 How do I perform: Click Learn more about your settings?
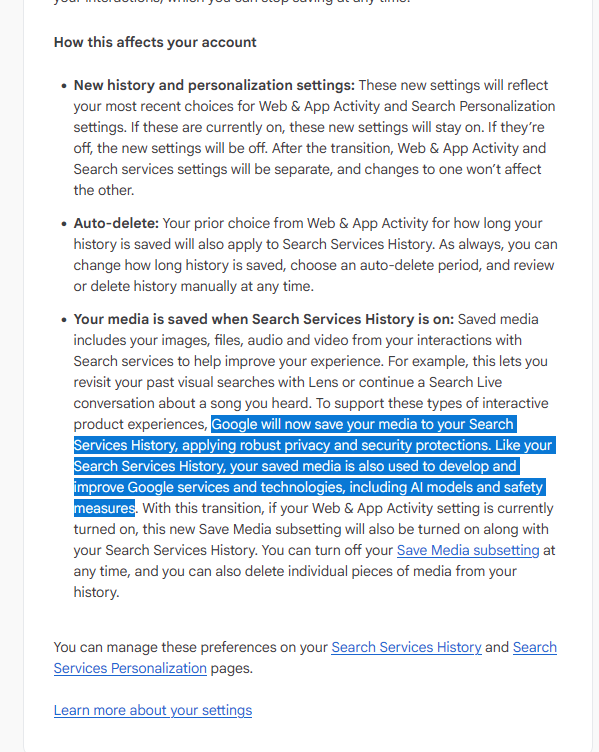[x=153, y=710]
